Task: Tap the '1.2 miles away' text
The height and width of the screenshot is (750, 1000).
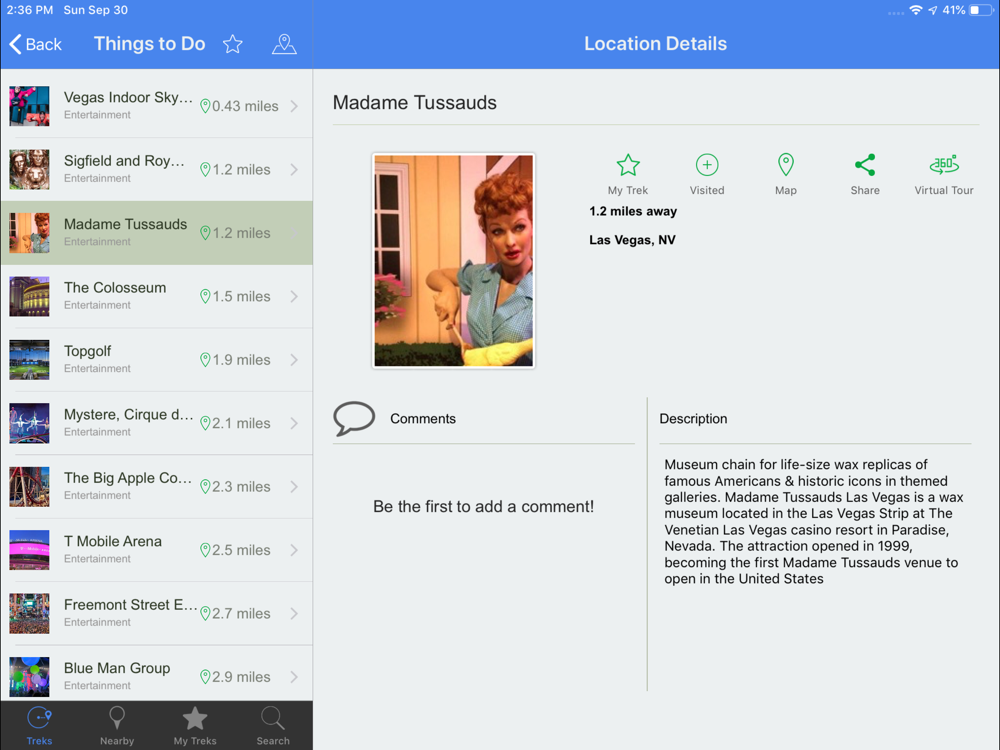Action: [633, 211]
